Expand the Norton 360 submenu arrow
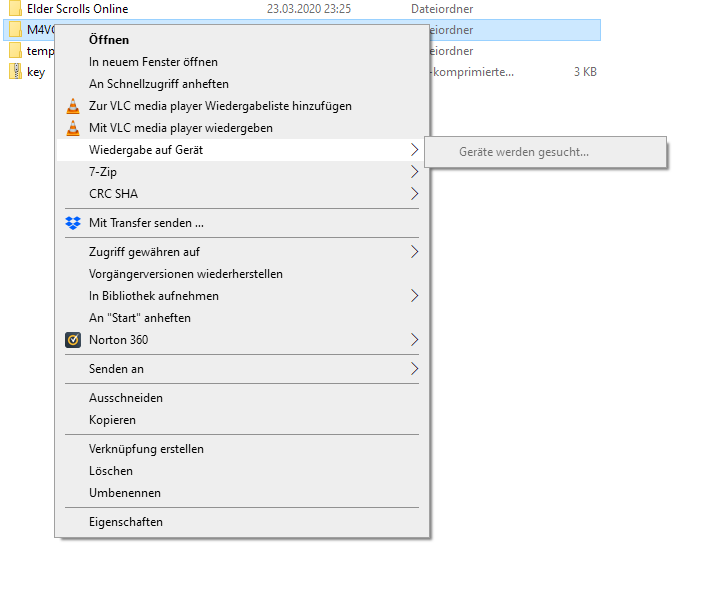The image size is (727, 593). point(415,340)
